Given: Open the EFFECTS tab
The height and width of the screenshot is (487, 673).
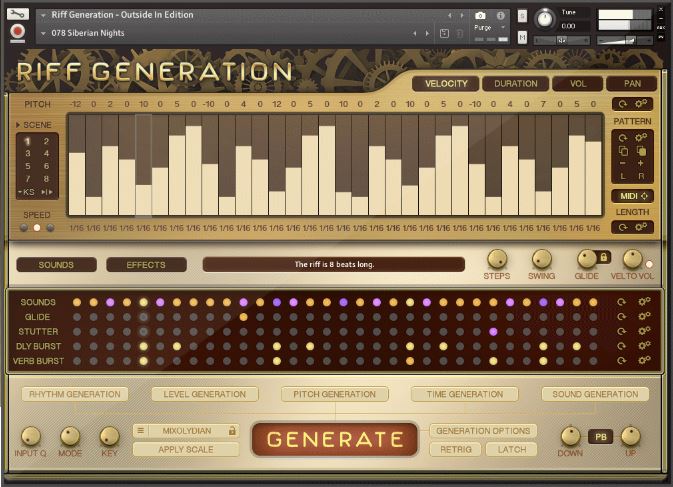Looking at the screenshot, I should tap(146, 265).
